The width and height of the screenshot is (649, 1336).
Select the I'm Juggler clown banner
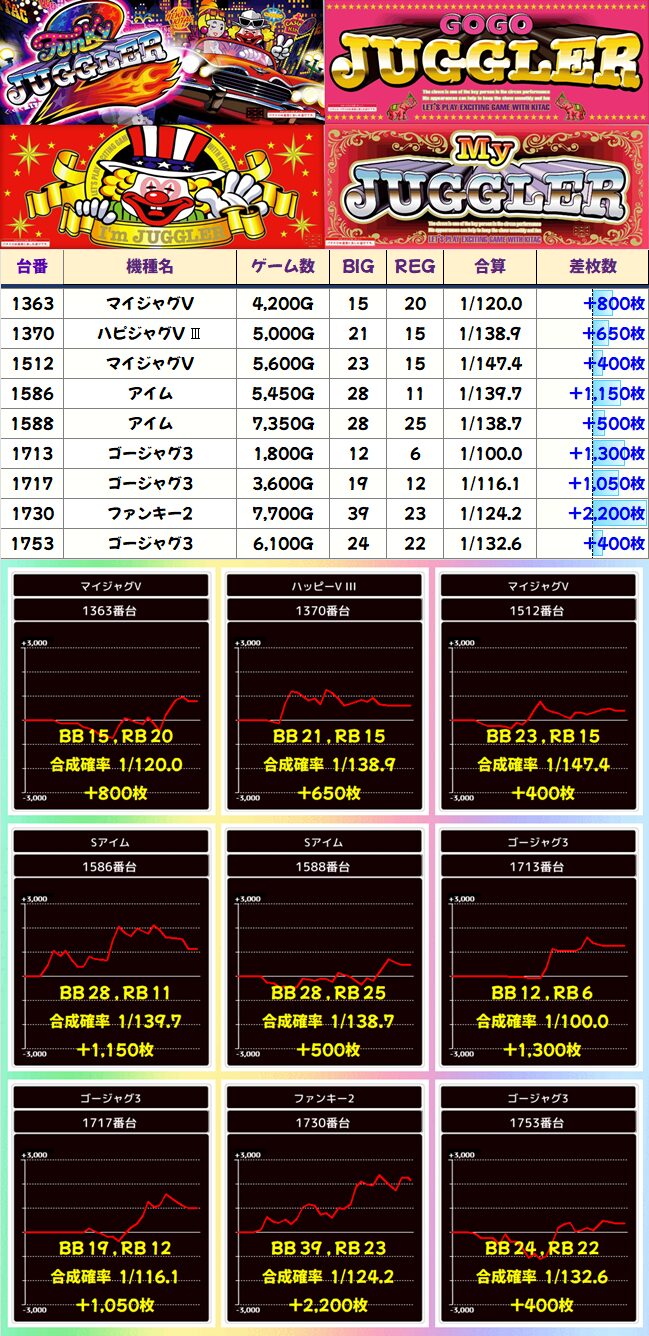162,186
